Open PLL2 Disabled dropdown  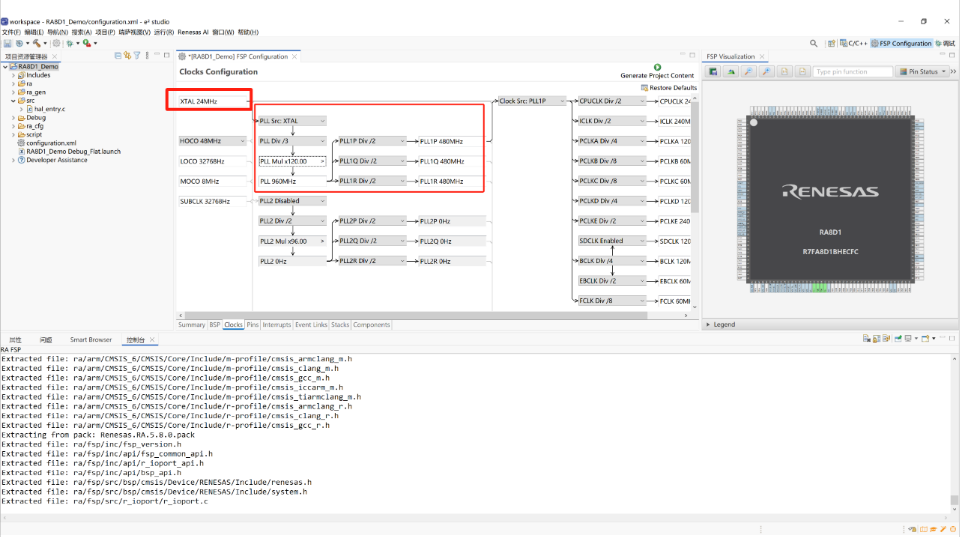[292, 201]
